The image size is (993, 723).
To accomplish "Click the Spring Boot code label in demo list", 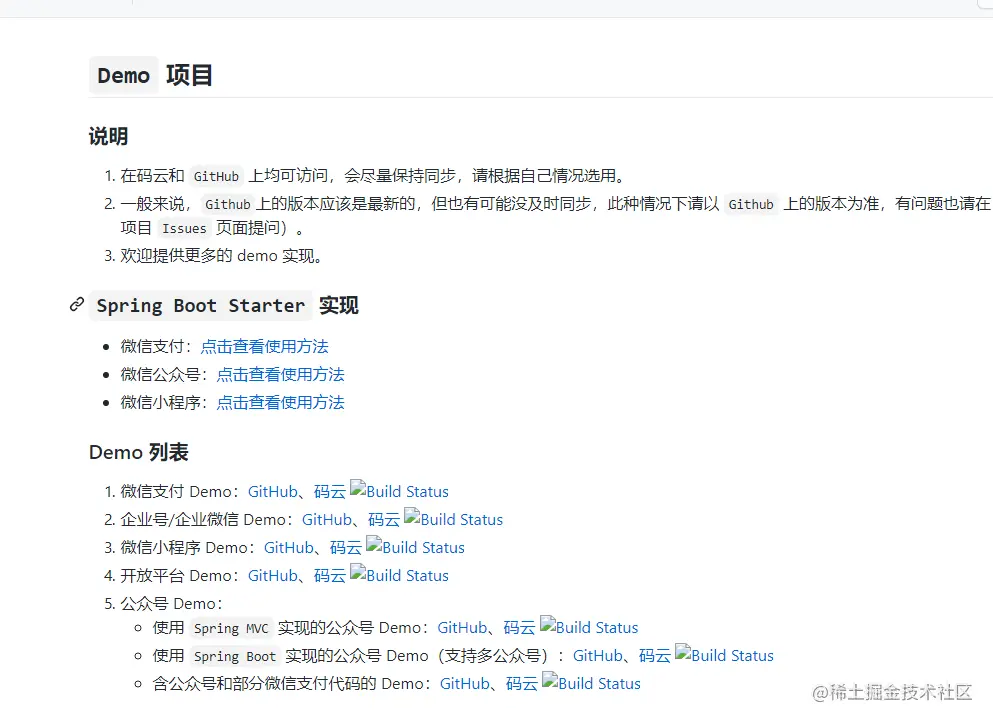I will point(235,657).
